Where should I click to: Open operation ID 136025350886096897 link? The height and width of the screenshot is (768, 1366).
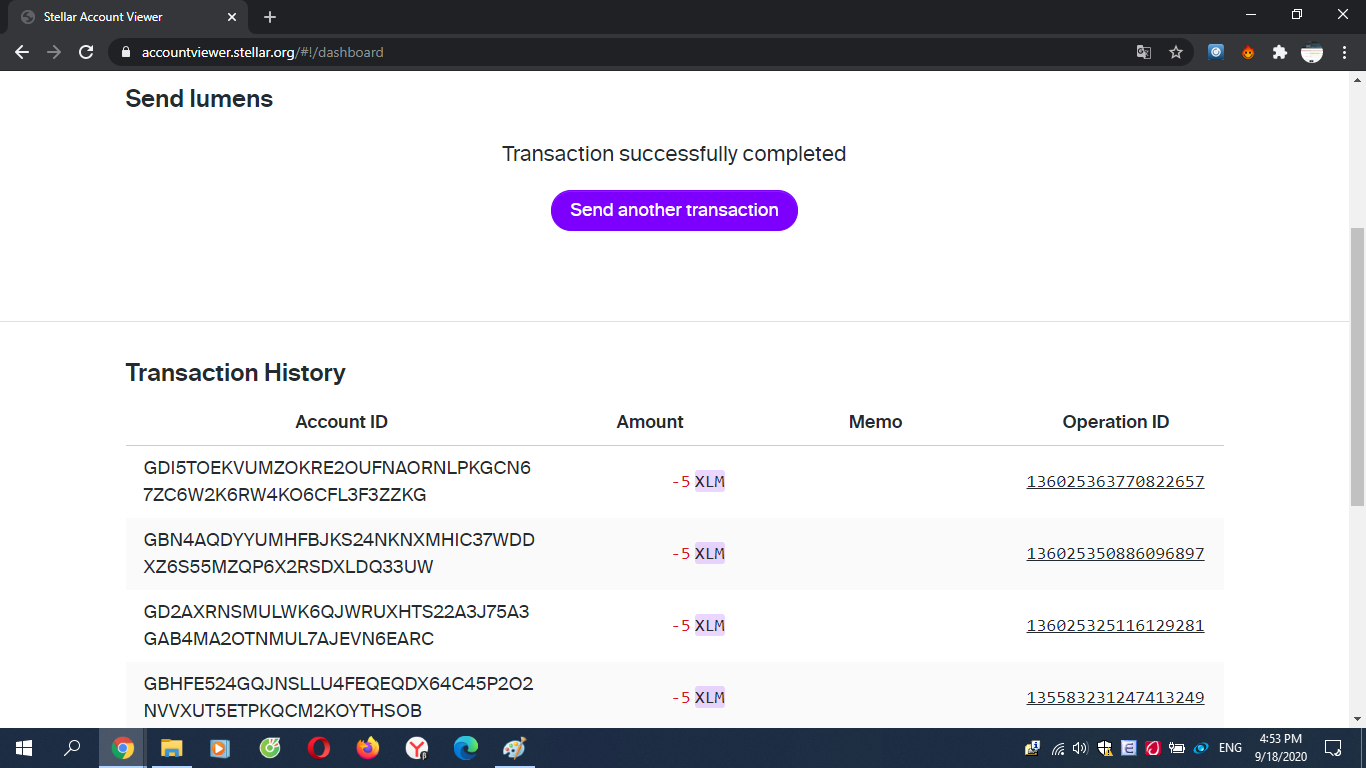coord(1115,554)
